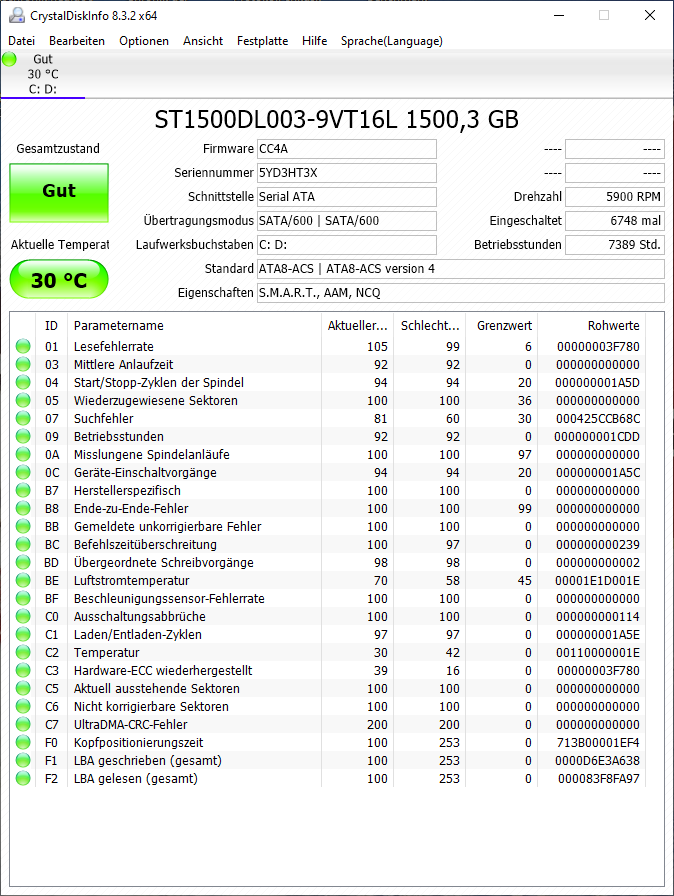Viewport: 674px width, 896px height.
Task: Click the green Gut health status button
Action: [x=59, y=193]
